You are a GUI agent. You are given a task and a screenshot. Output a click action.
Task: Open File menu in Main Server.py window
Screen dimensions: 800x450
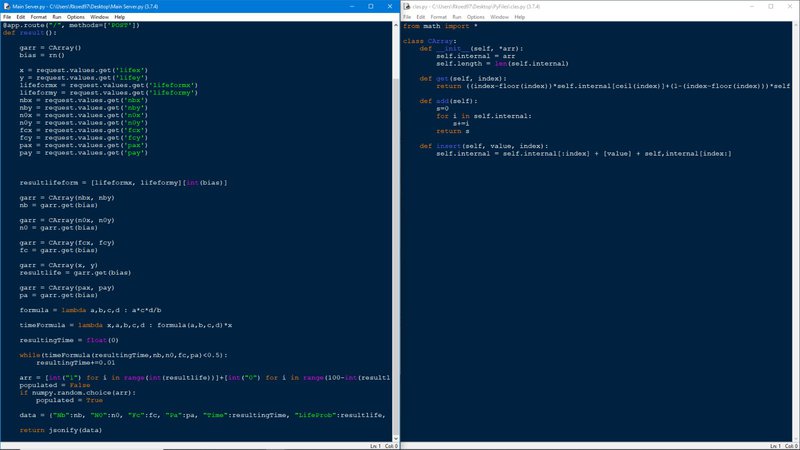[7, 17]
